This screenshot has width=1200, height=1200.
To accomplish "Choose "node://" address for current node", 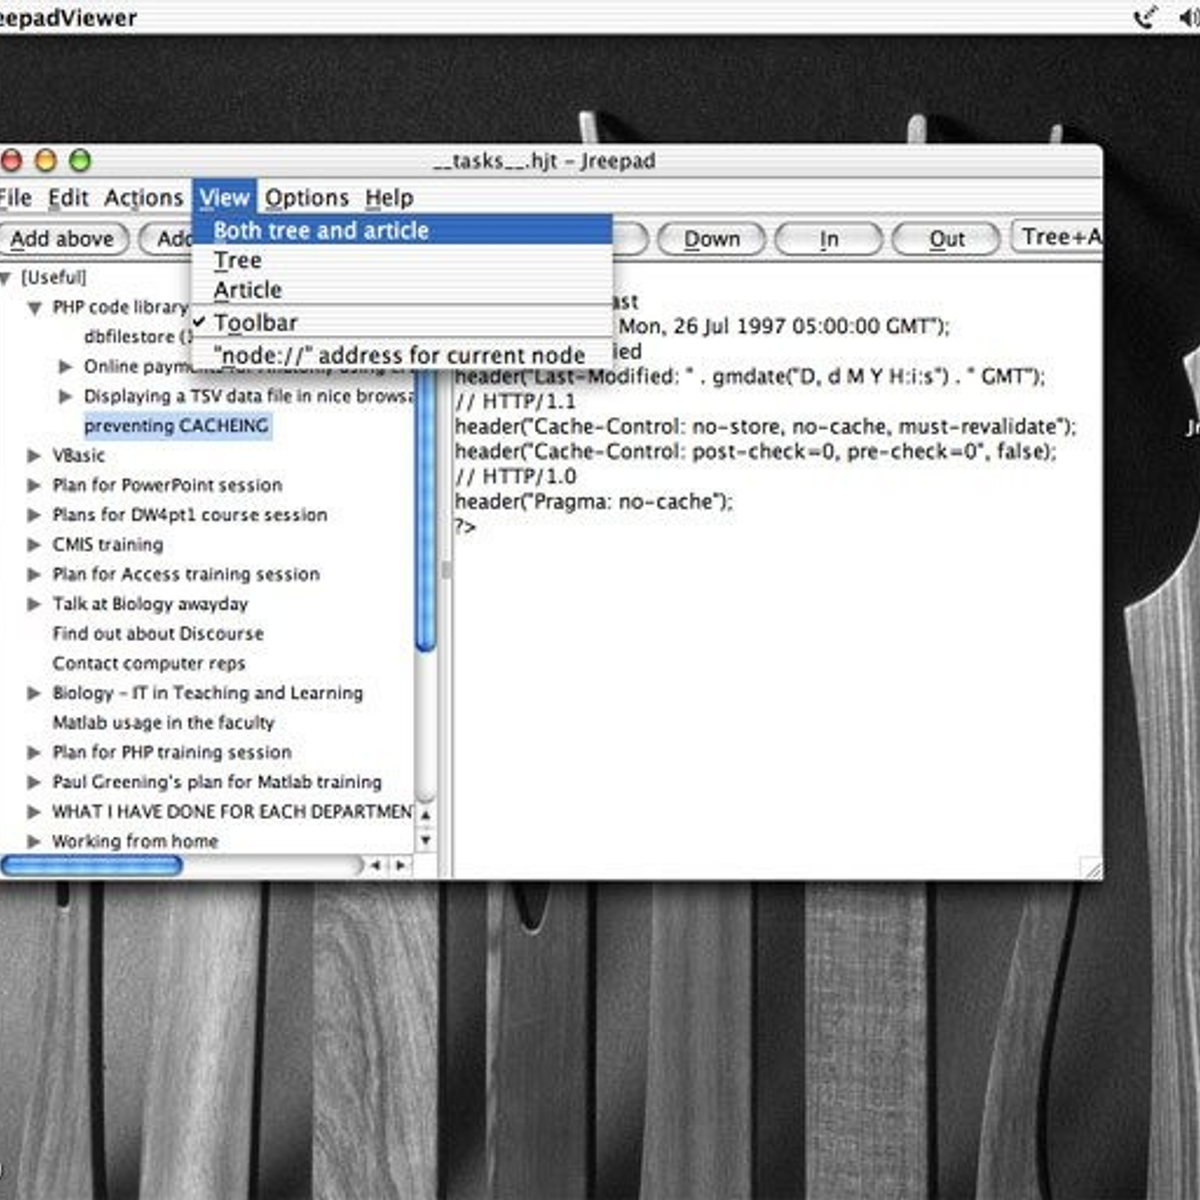I will point(402,355).
